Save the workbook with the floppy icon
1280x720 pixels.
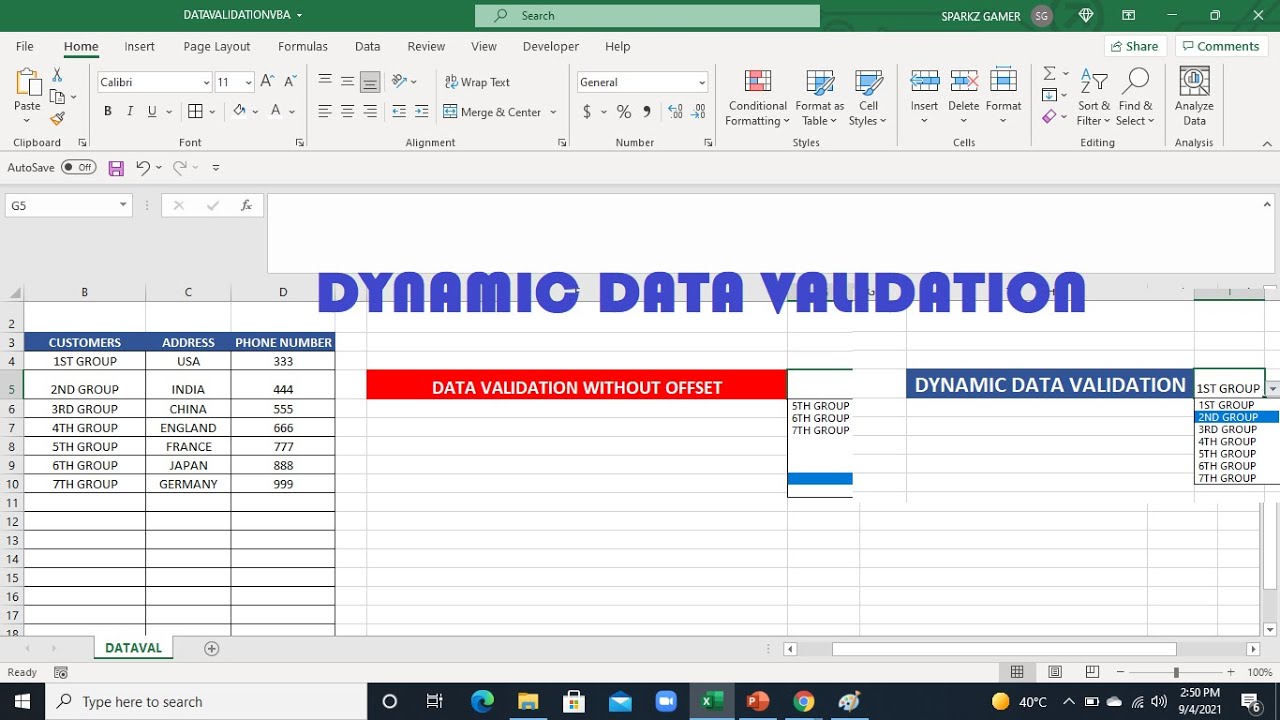point(116,168)
